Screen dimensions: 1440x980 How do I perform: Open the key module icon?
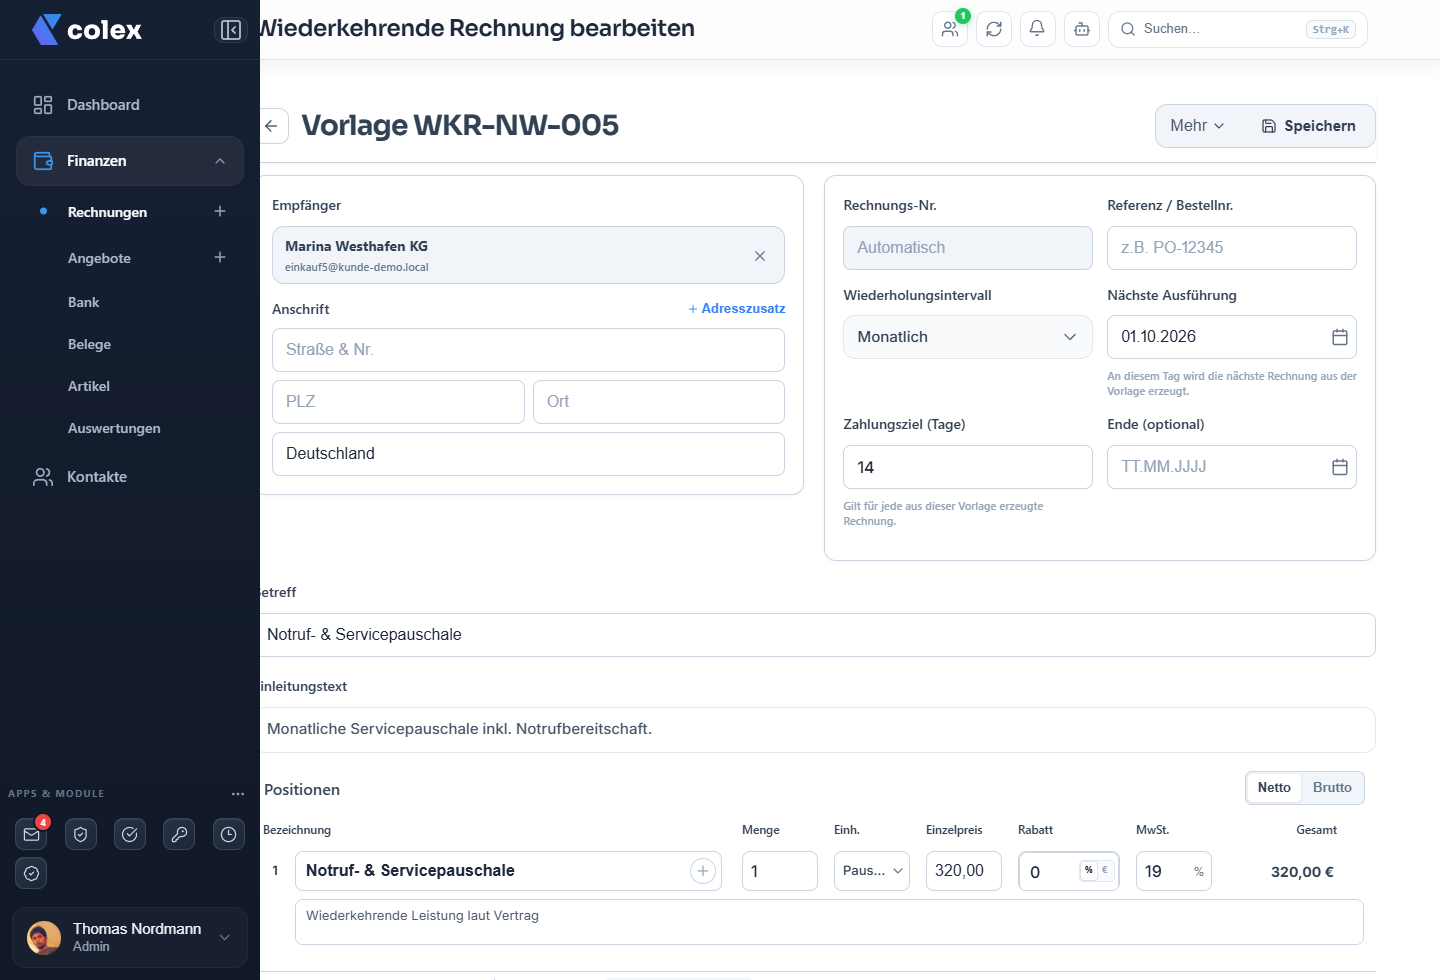pos(179,834)
